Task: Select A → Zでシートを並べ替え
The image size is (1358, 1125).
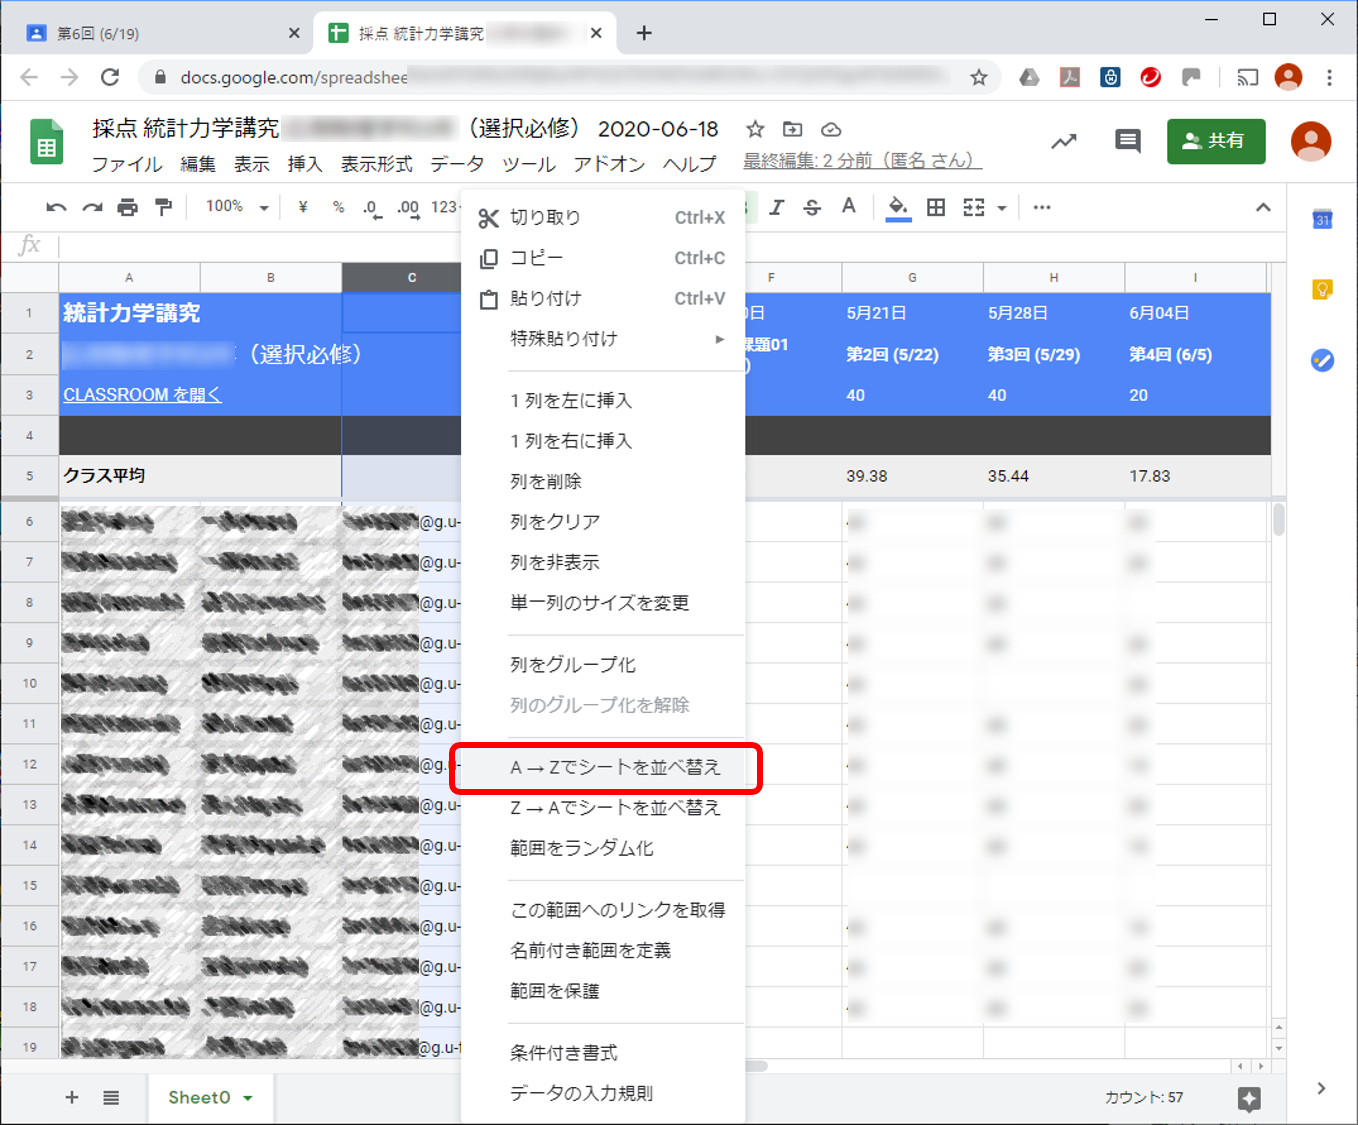Action: pos(603,767)
